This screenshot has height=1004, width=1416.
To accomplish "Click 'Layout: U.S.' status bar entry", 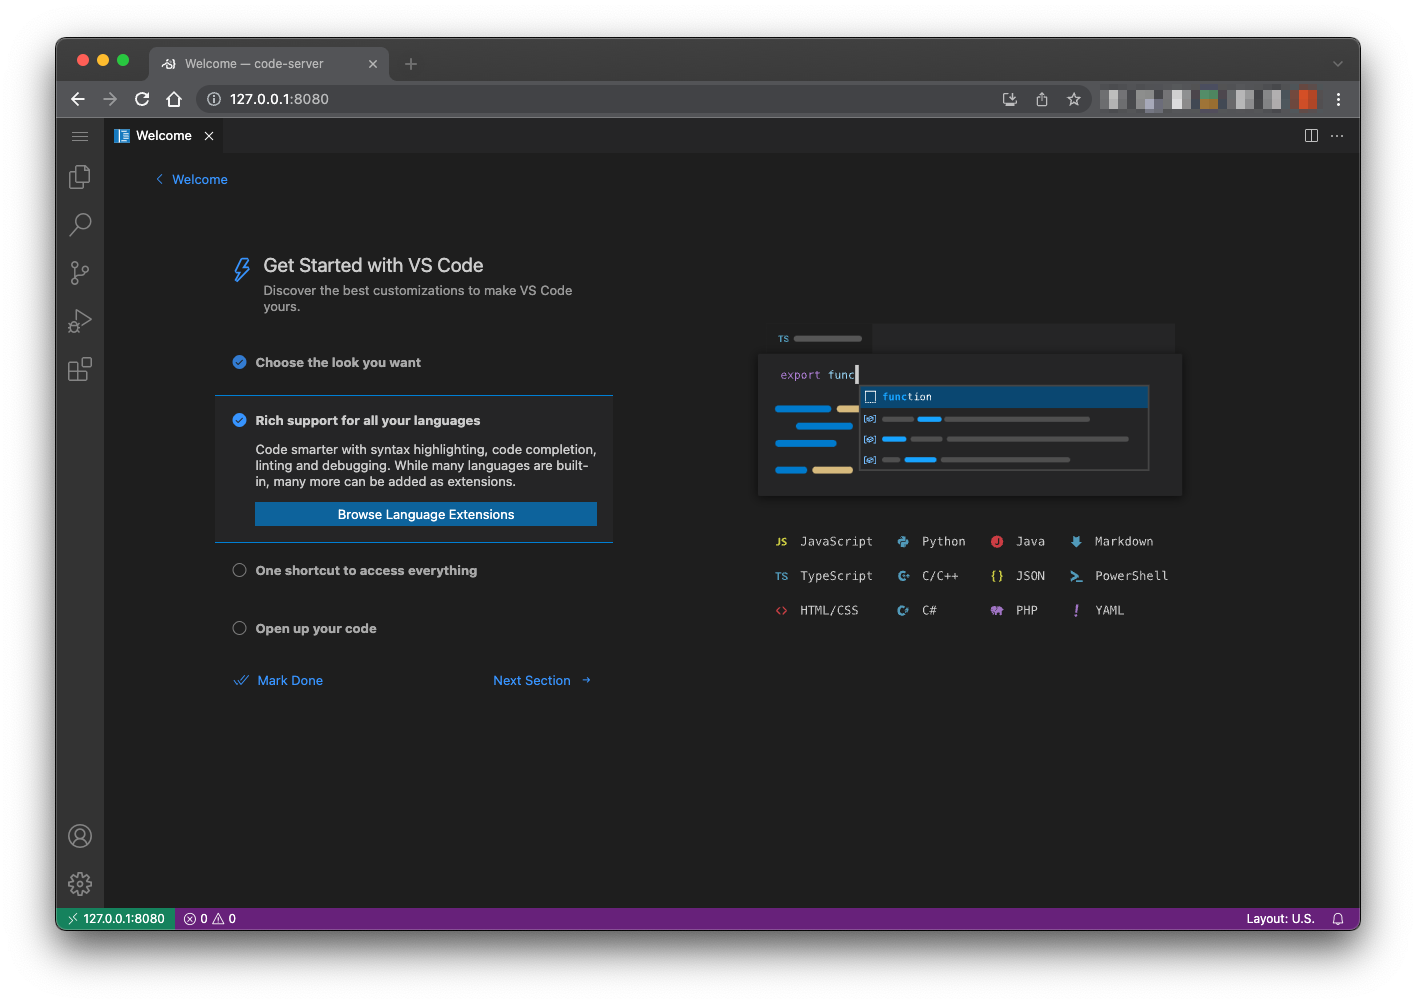I will pyautogui.click(x=1280, y=919).
